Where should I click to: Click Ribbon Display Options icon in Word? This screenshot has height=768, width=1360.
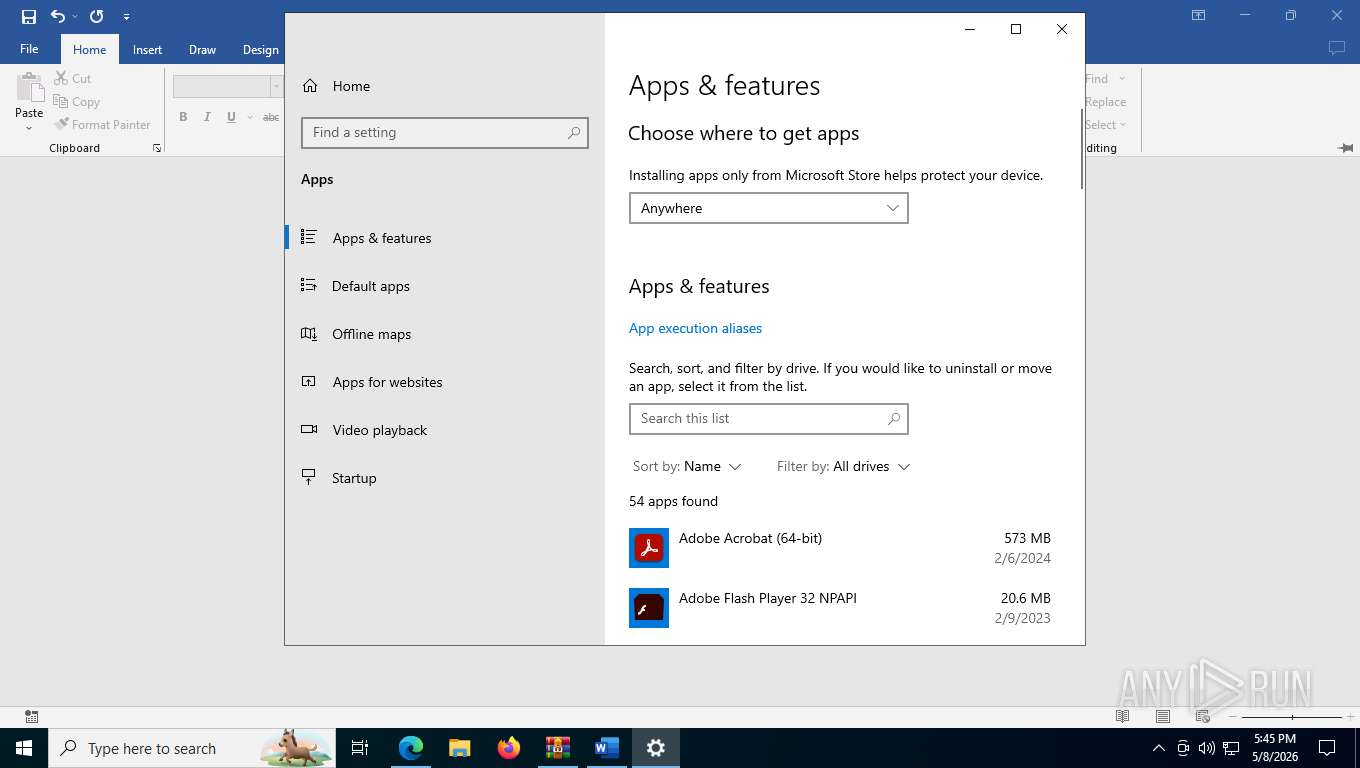click(1198, 15)
